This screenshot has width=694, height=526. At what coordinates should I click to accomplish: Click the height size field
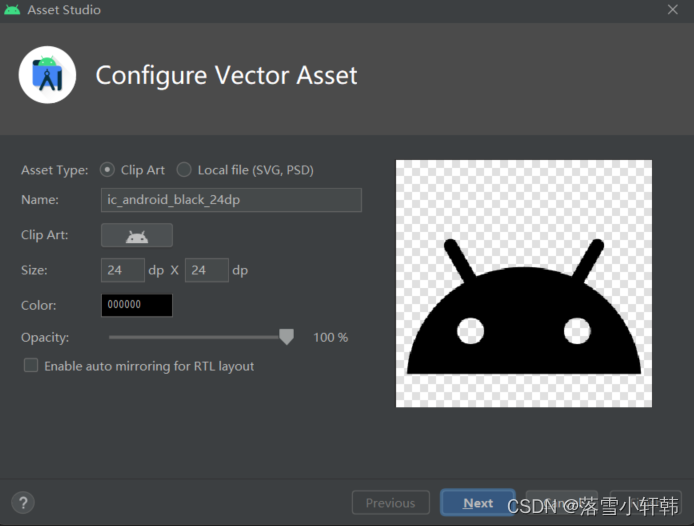pyautogui.click(x=207, y=270)
